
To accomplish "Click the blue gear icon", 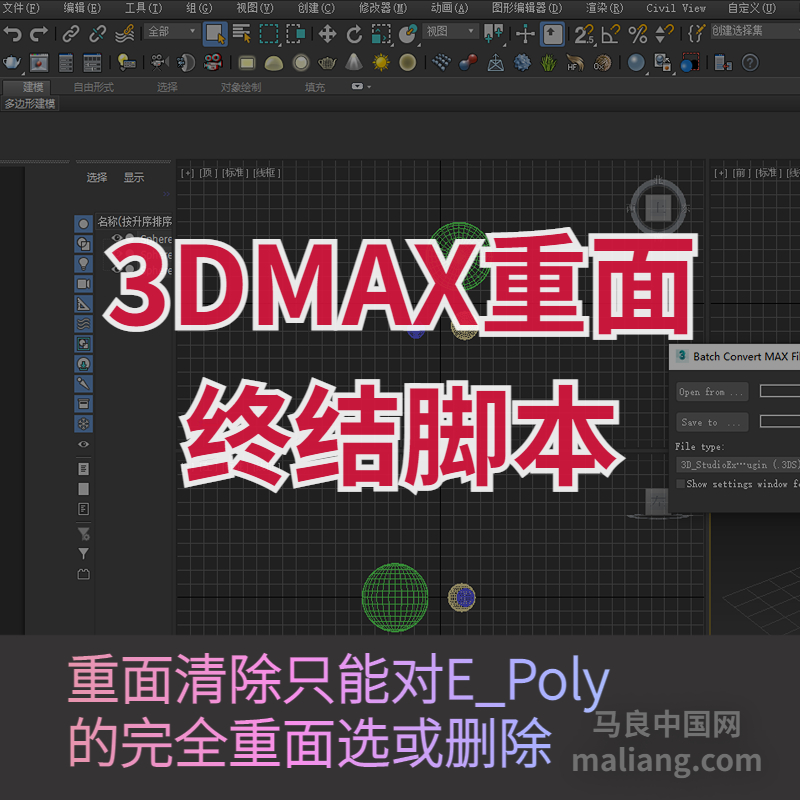I will (x=522, y=63).
